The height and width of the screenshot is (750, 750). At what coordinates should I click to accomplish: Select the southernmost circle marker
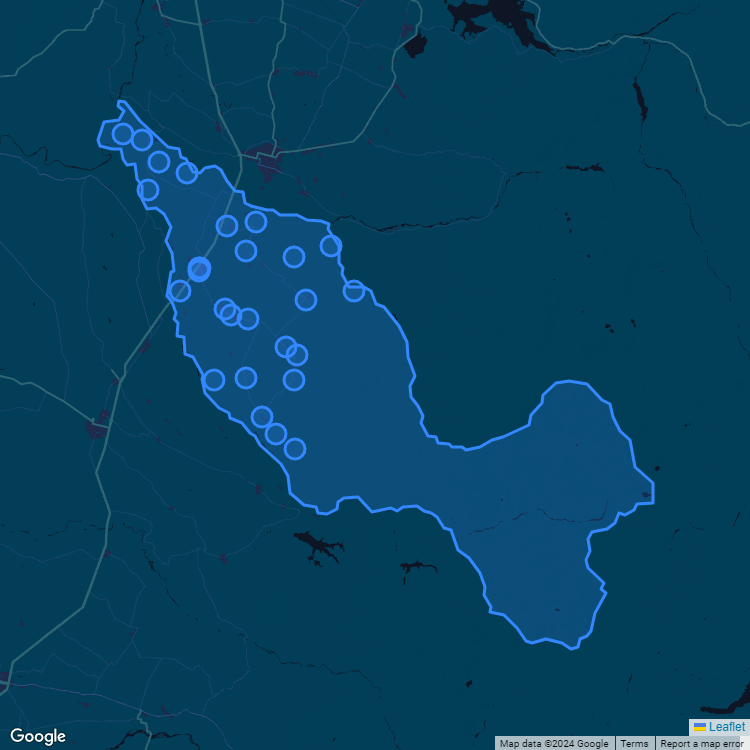click(295, 449)
